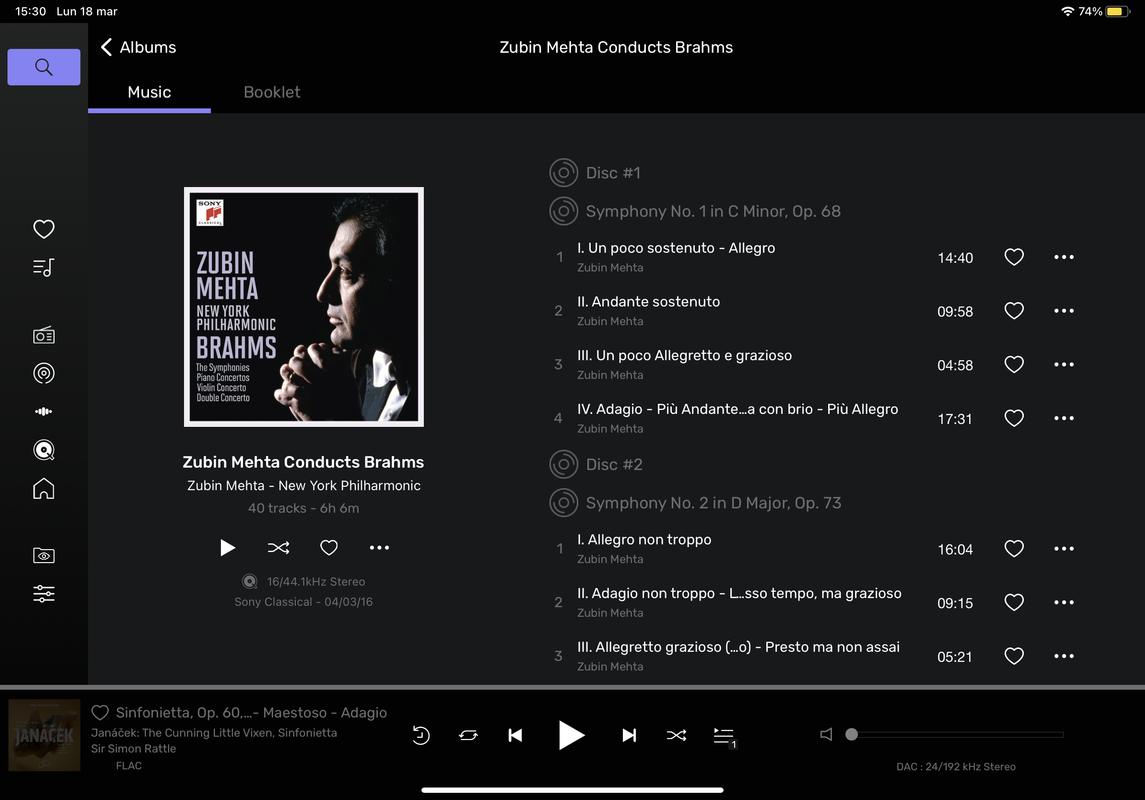Favorite I. Un poco sostenuto - Allegro
This screenshot has height=800, width=1145.
click(x=1014, y=257)
